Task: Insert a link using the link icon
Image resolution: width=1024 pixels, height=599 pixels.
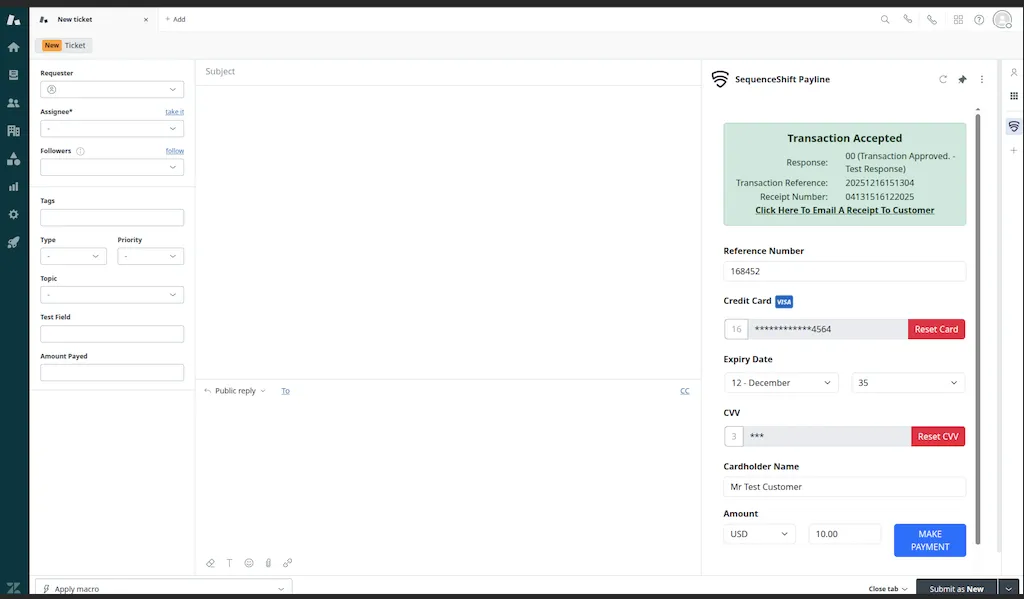Action: [287, 563]
